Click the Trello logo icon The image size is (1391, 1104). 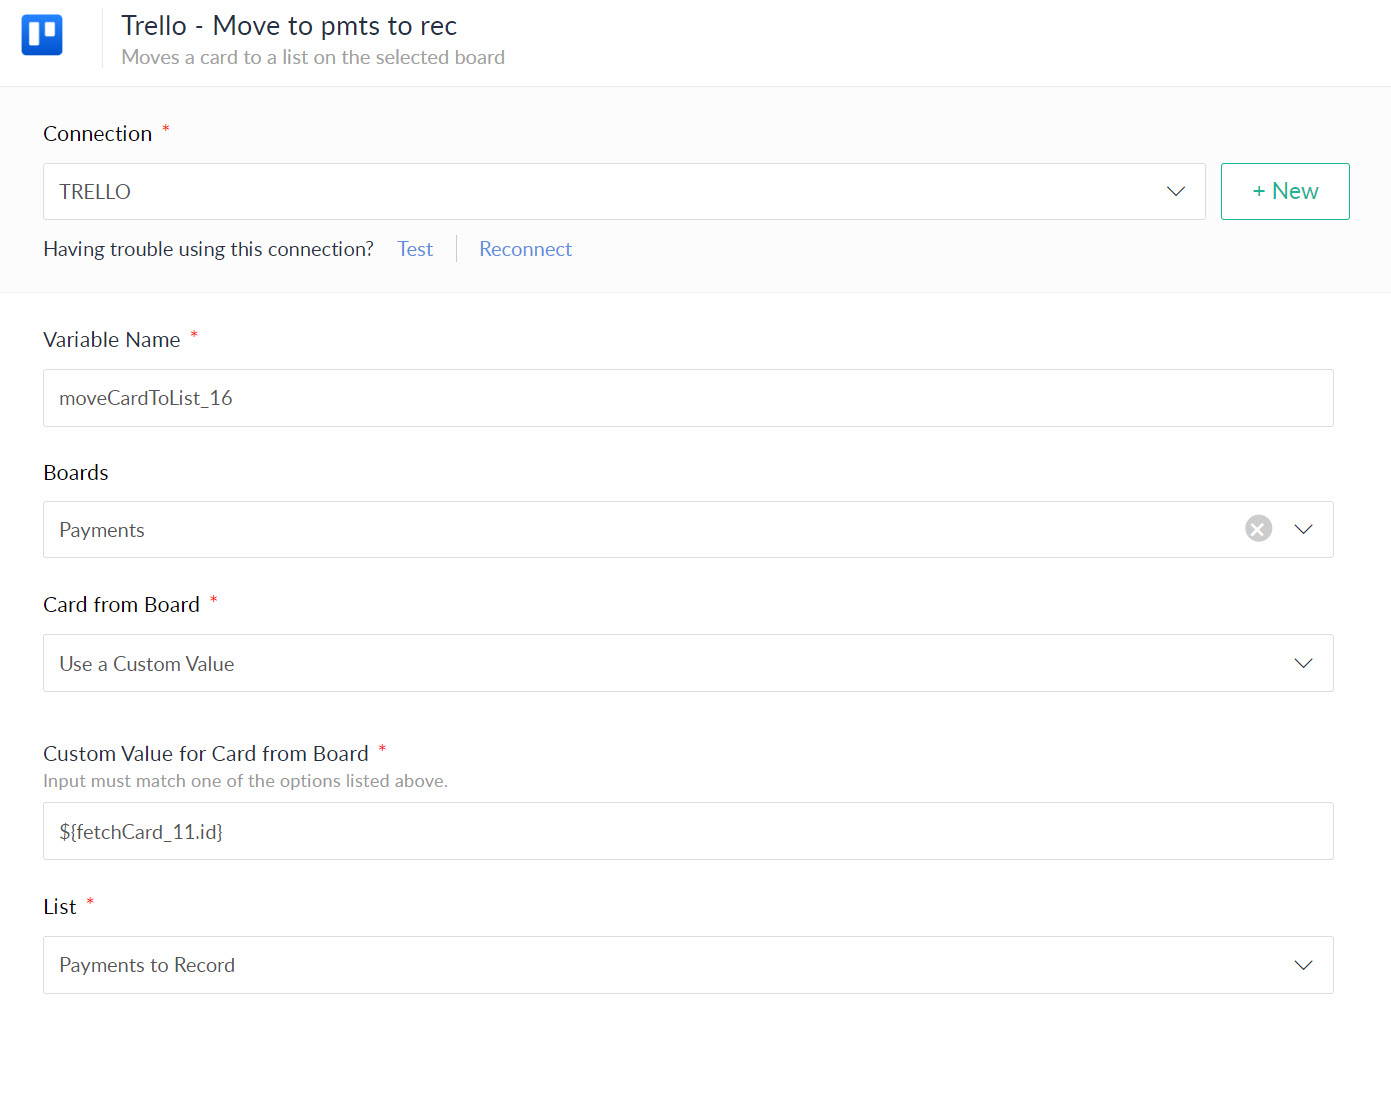[x=42, y=35]
